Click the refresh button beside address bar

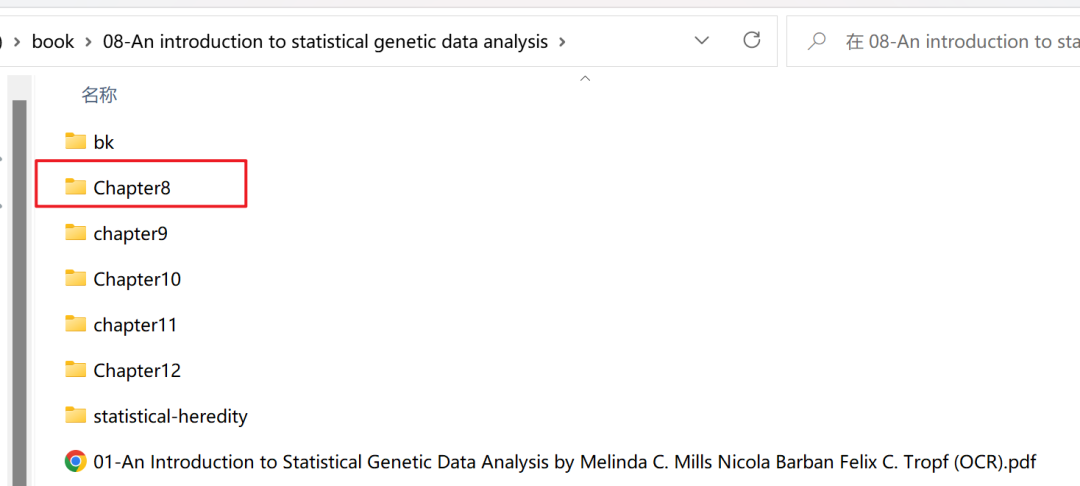coord(751,41)
